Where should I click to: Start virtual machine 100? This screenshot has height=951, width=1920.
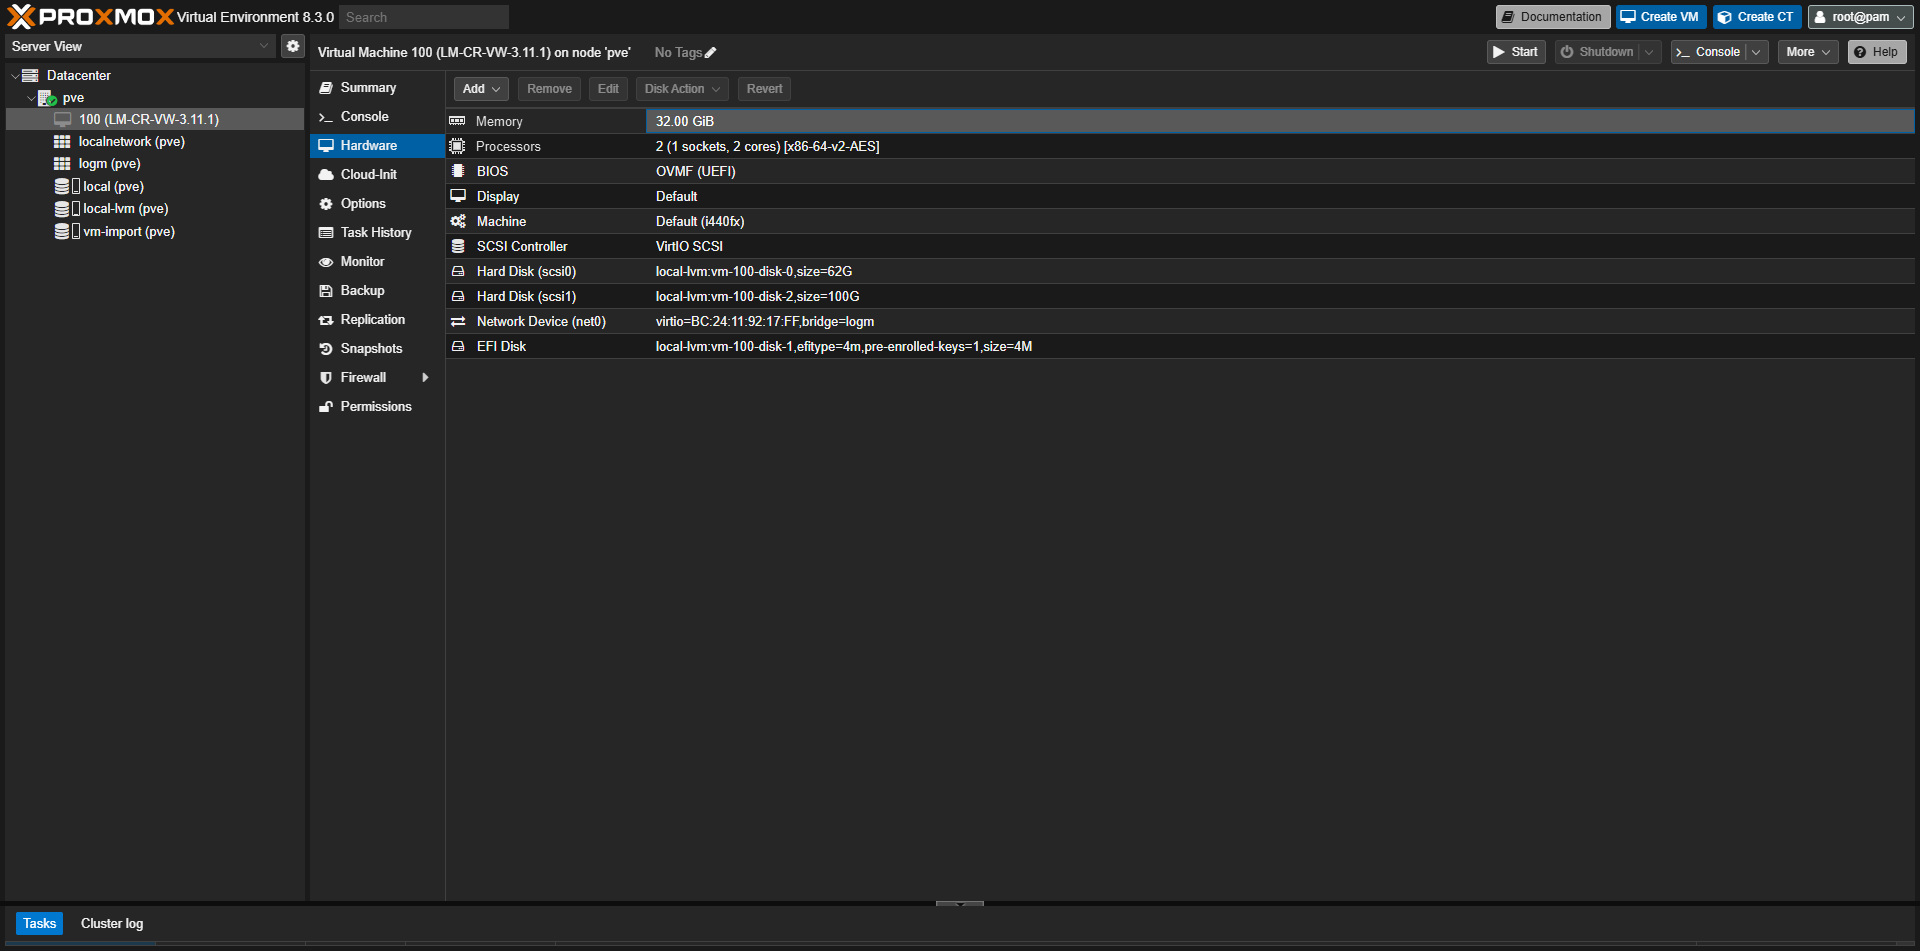[1515, 51]
